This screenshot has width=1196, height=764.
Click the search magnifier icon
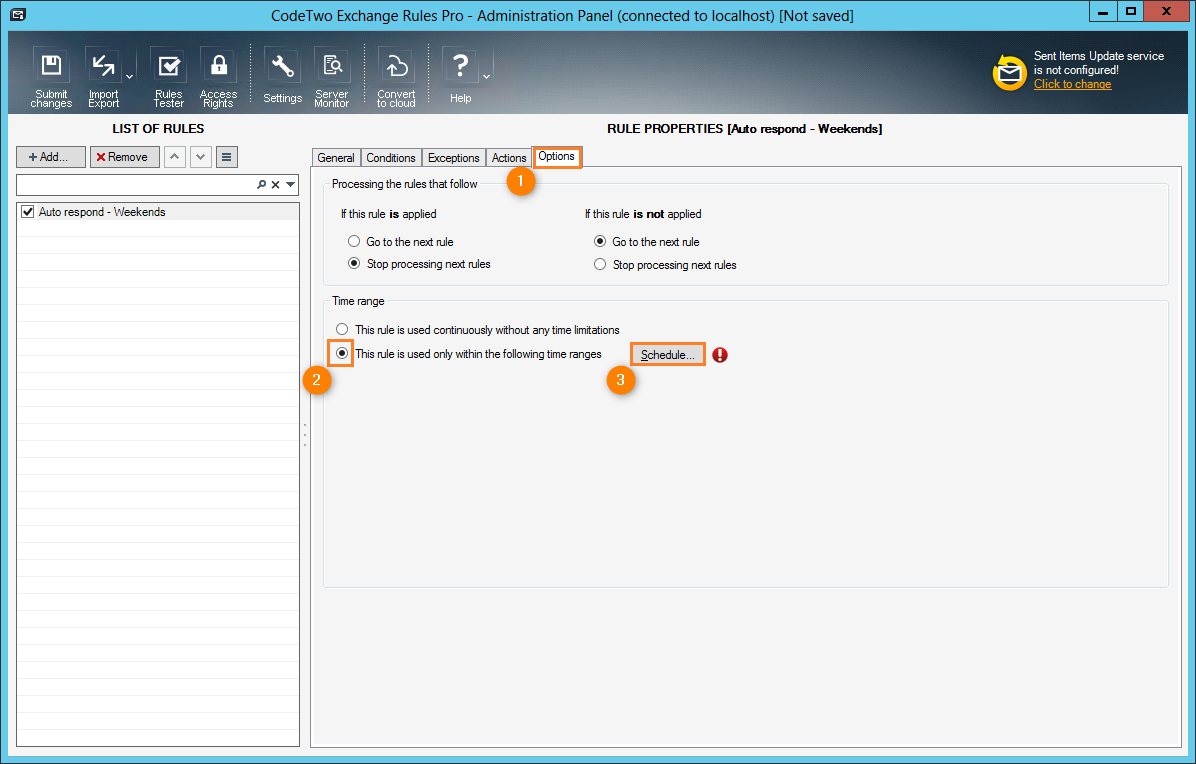click(x=262, y=185)
